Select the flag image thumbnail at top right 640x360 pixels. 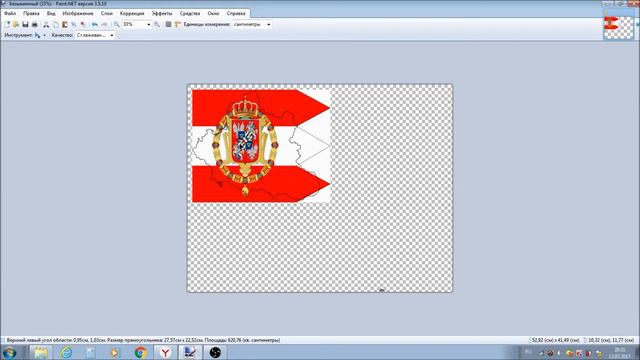618,27
